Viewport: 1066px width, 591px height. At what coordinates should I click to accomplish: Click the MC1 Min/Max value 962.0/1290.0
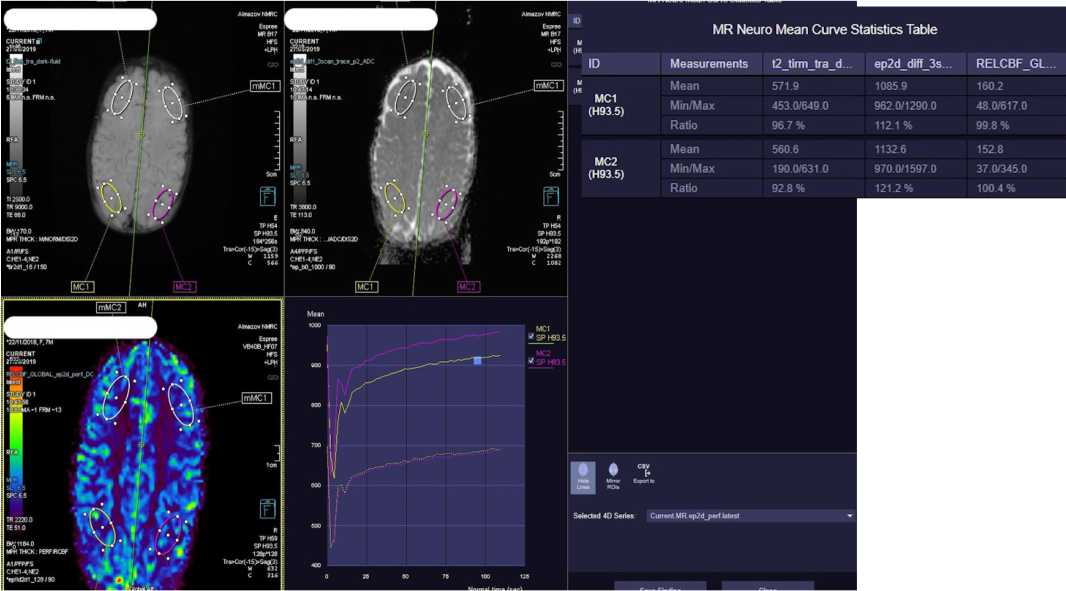[905, 106]
